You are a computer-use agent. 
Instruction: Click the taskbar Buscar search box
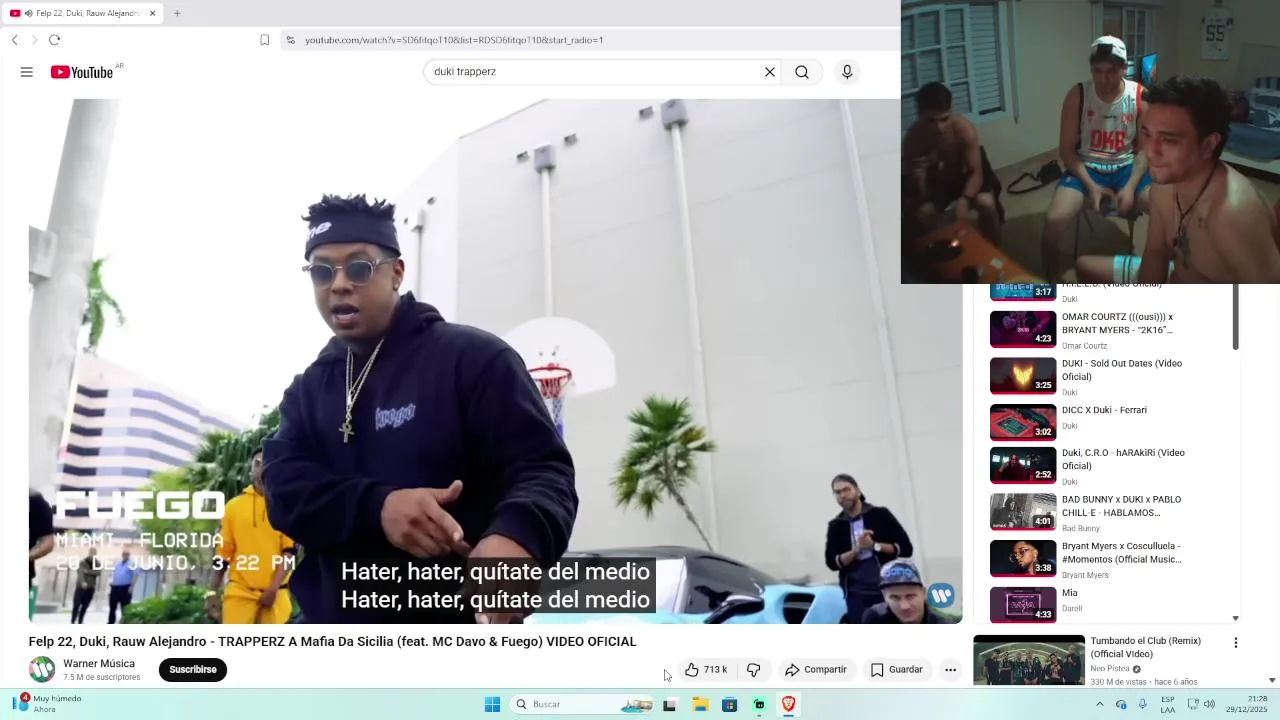click(x=583, y=704)
